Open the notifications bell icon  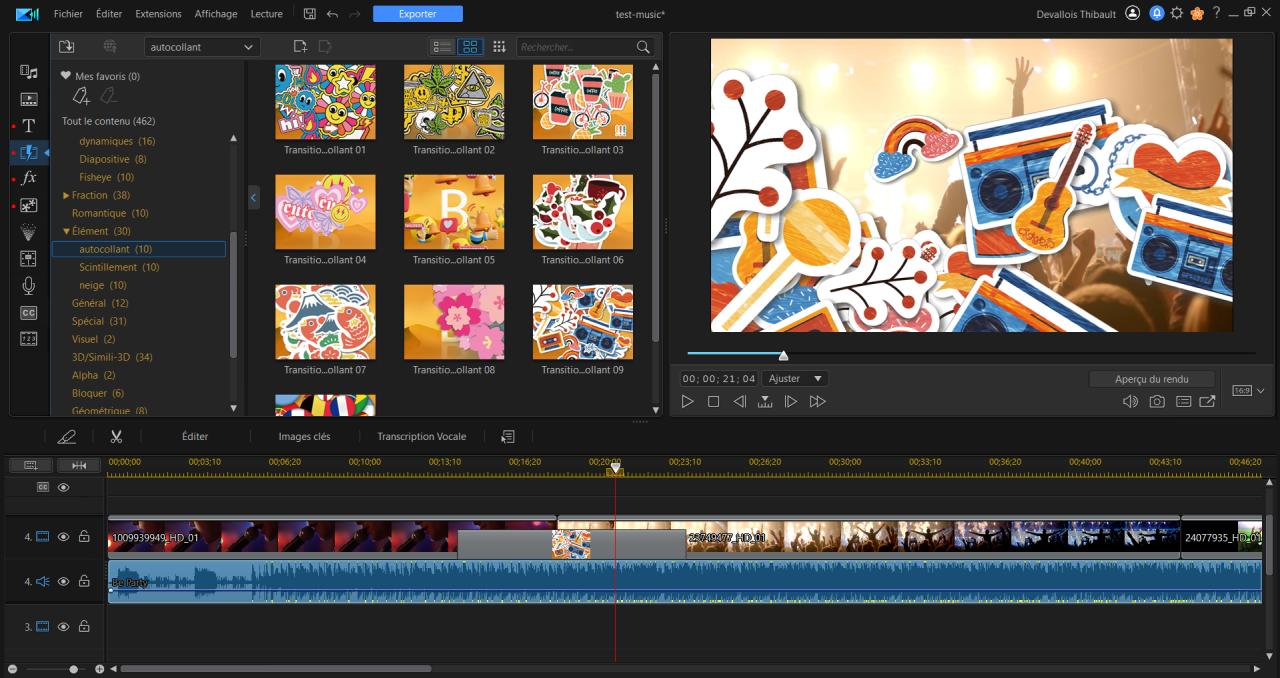click(1155, 14)
